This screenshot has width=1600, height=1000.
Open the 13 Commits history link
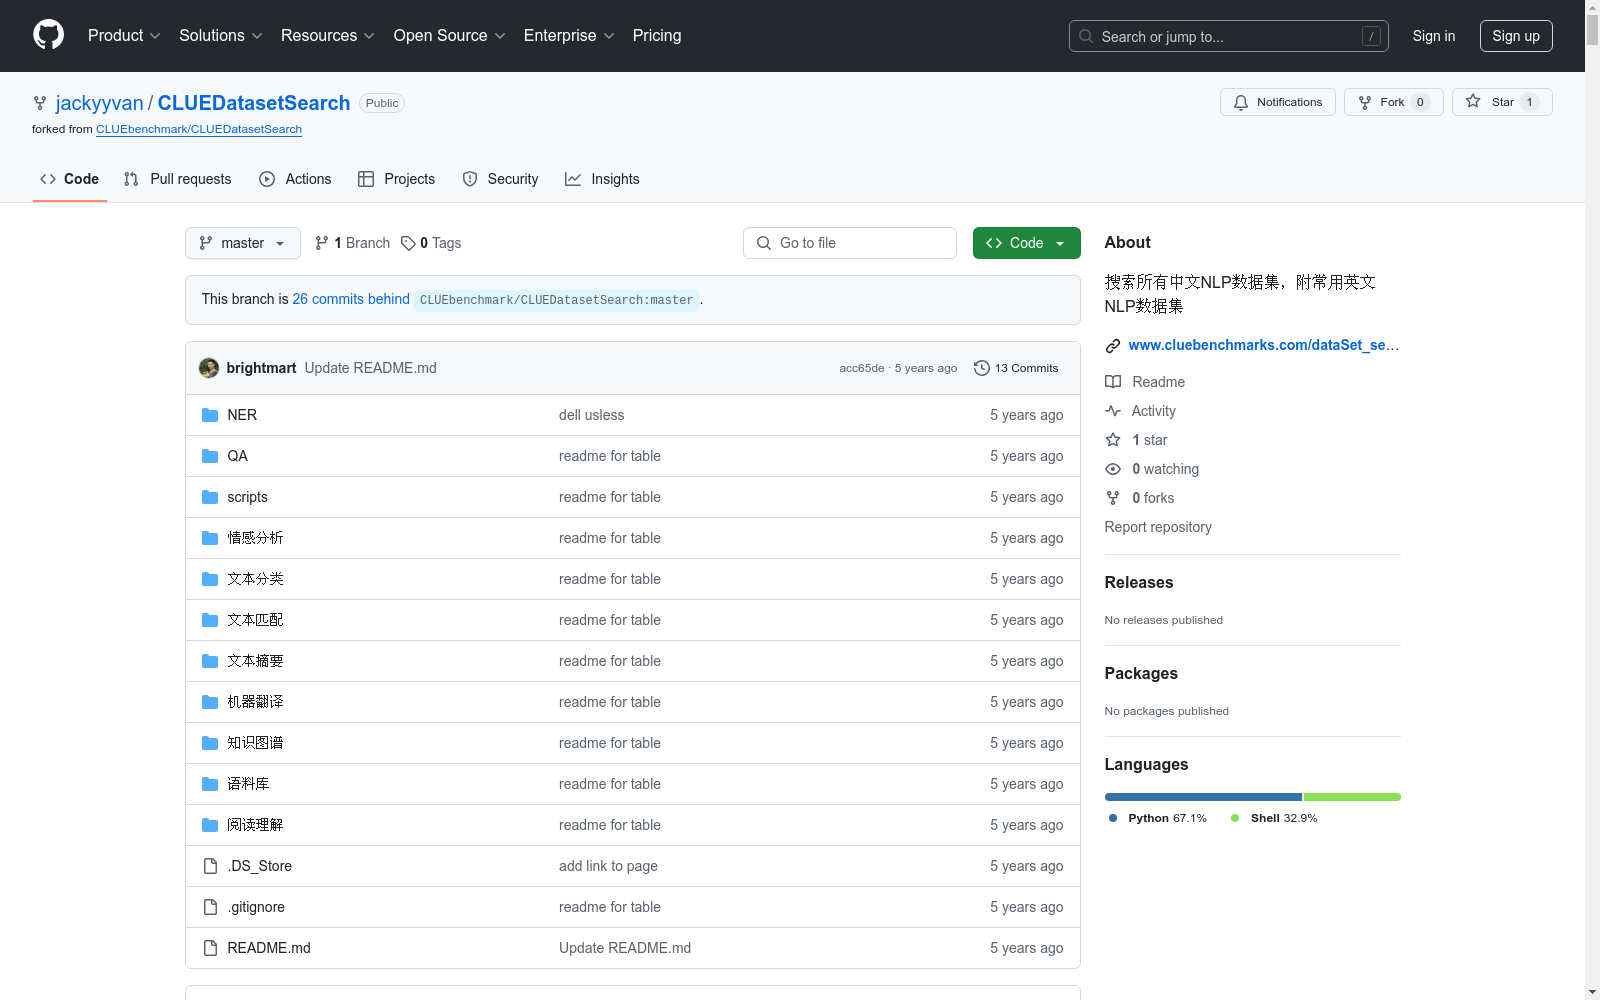tap(1016, 368)
